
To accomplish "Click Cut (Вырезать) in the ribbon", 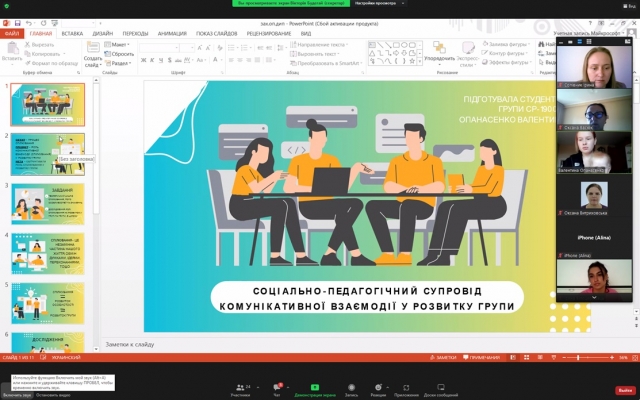I will coord(39,44).
